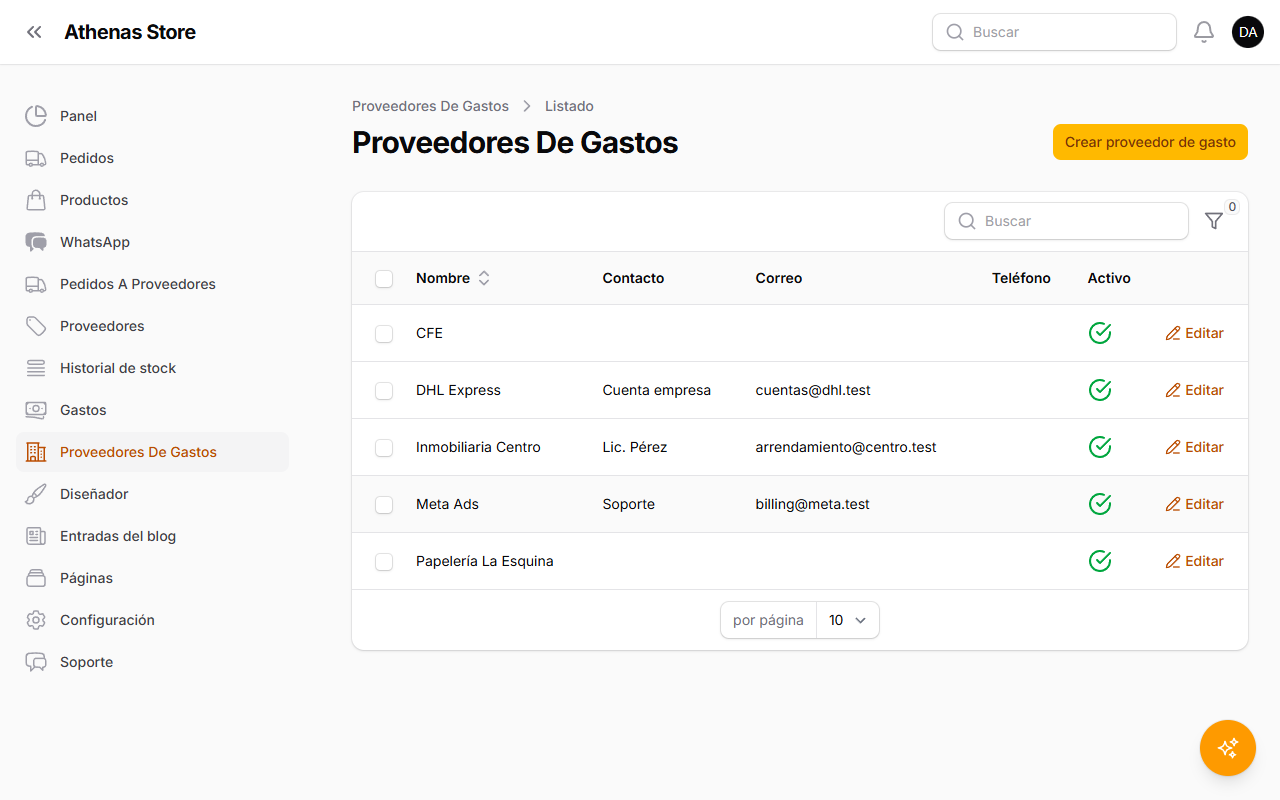Go to Pedidos in sidebar
Screen dimensions: 1280x800
click(x=152, y=158)
